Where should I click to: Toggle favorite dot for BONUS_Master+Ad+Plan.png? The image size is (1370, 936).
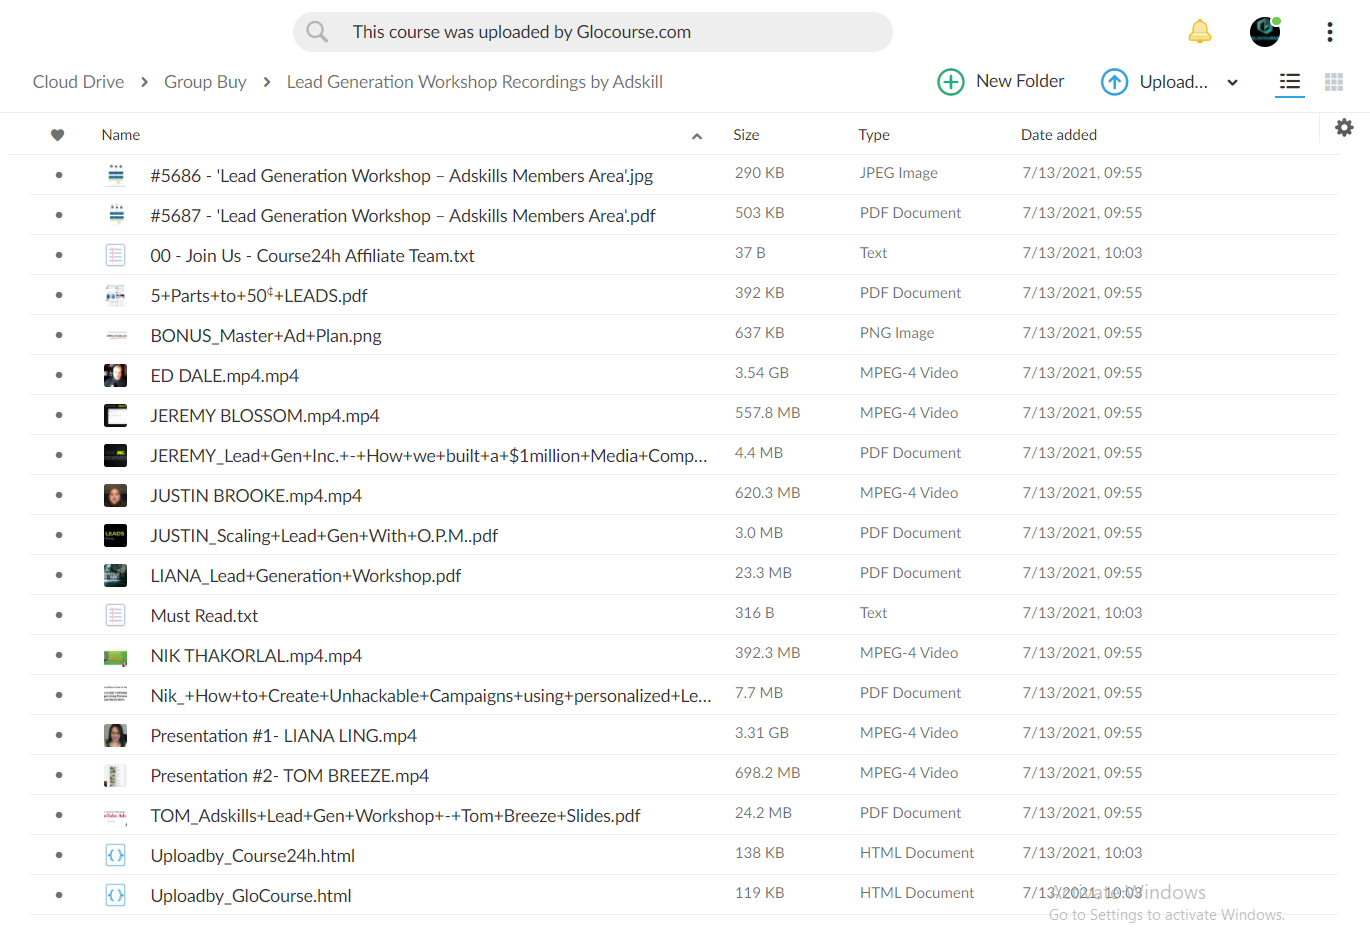59,335
